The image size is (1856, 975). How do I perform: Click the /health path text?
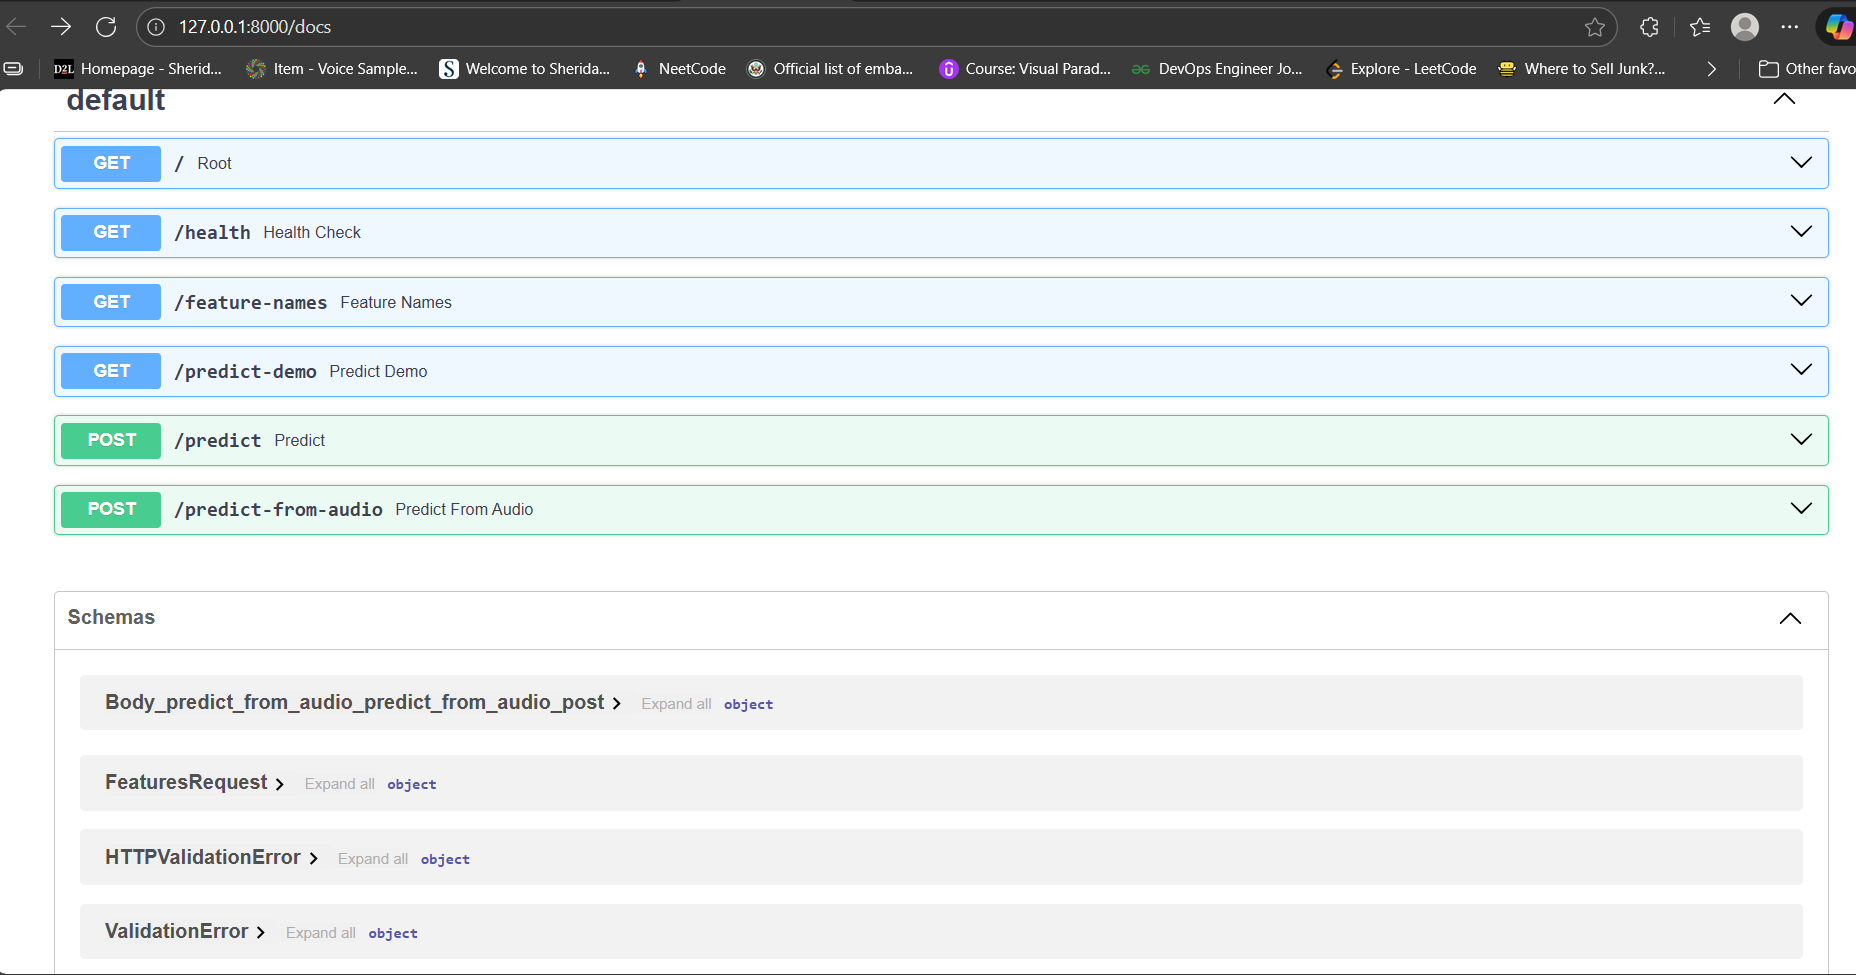(212, 233)
